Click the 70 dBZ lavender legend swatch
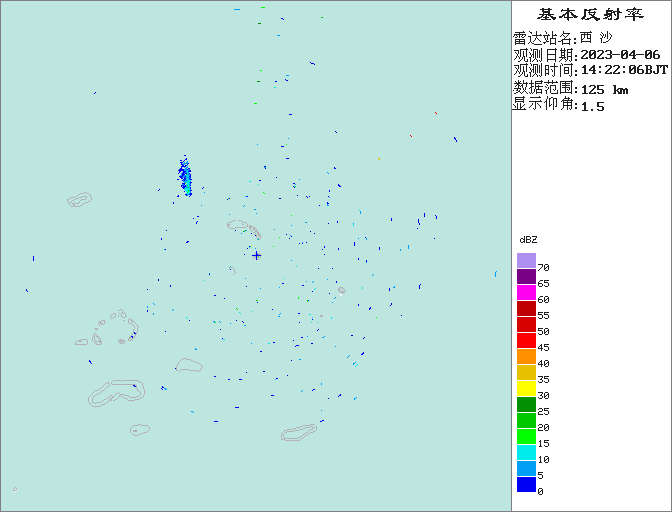 pyautogui.click(x=526, y=260)
